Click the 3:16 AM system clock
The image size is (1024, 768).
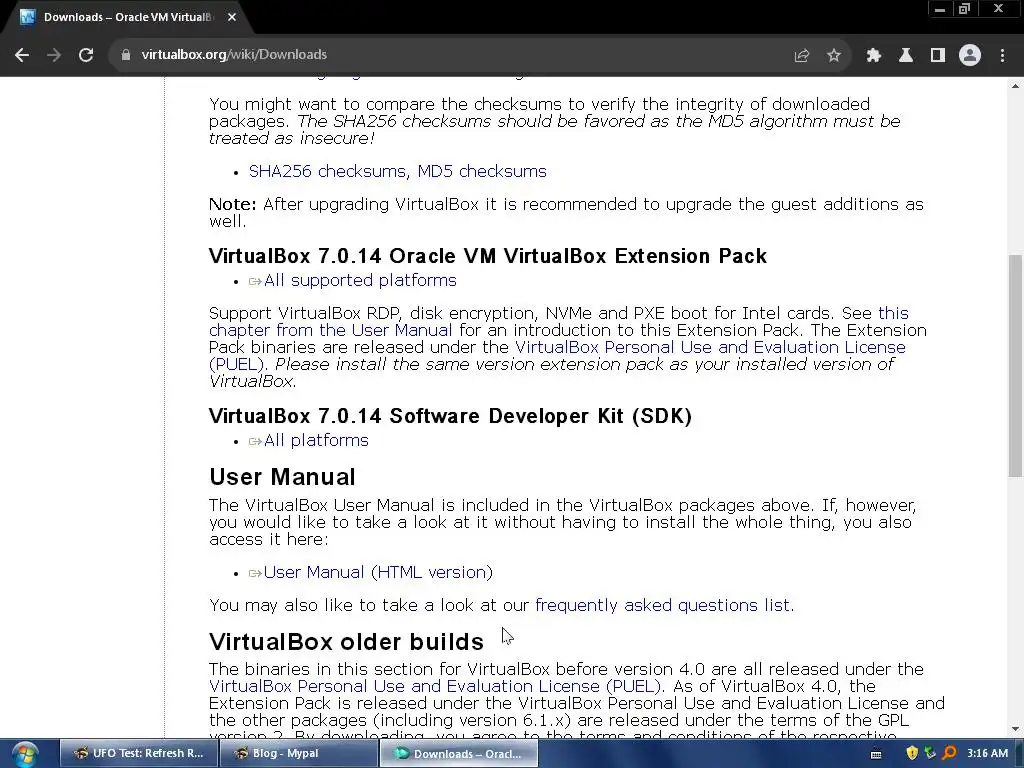pyautogui.click(x=987, y=753)
